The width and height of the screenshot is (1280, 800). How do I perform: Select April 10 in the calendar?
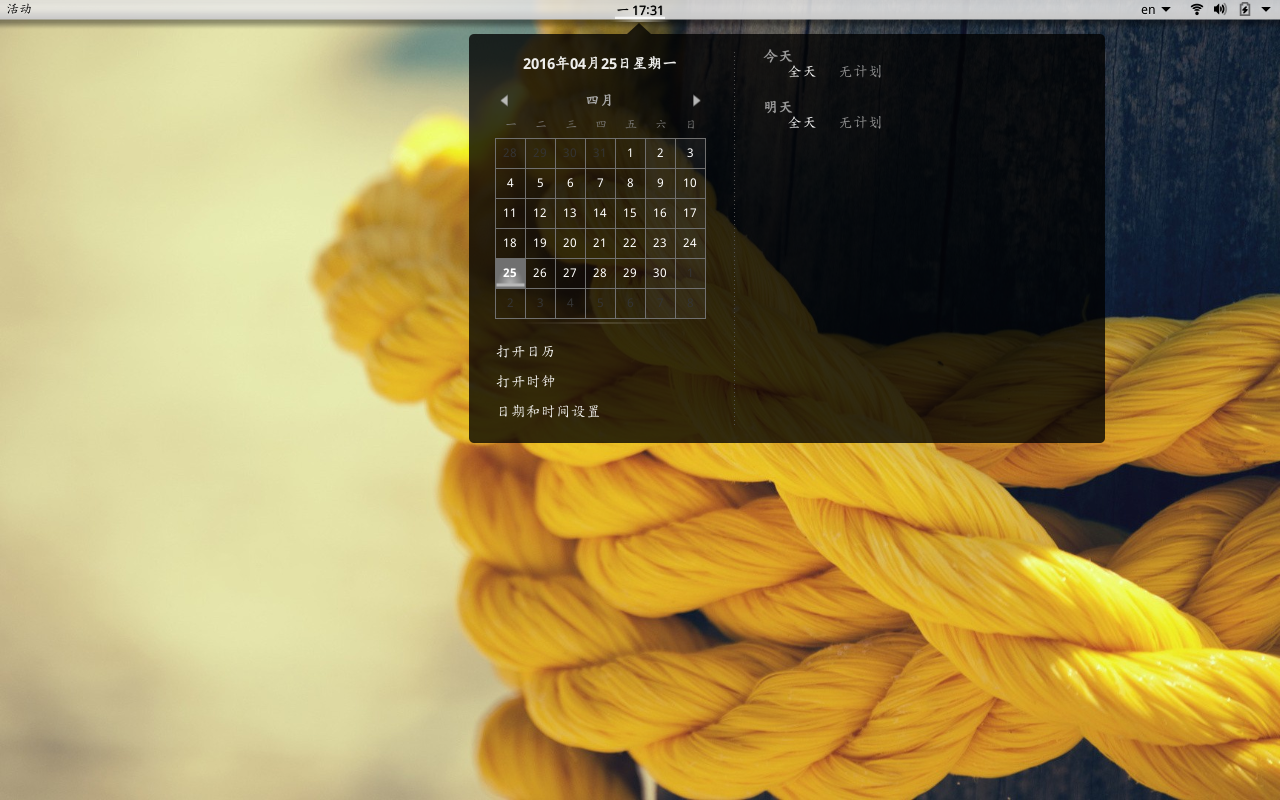[x=690, y=183]
